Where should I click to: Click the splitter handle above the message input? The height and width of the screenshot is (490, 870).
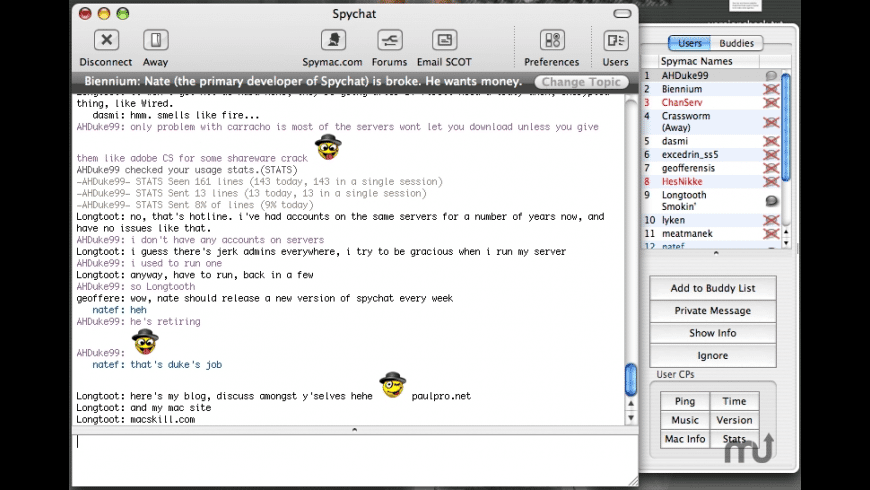[x=354, y=430]
